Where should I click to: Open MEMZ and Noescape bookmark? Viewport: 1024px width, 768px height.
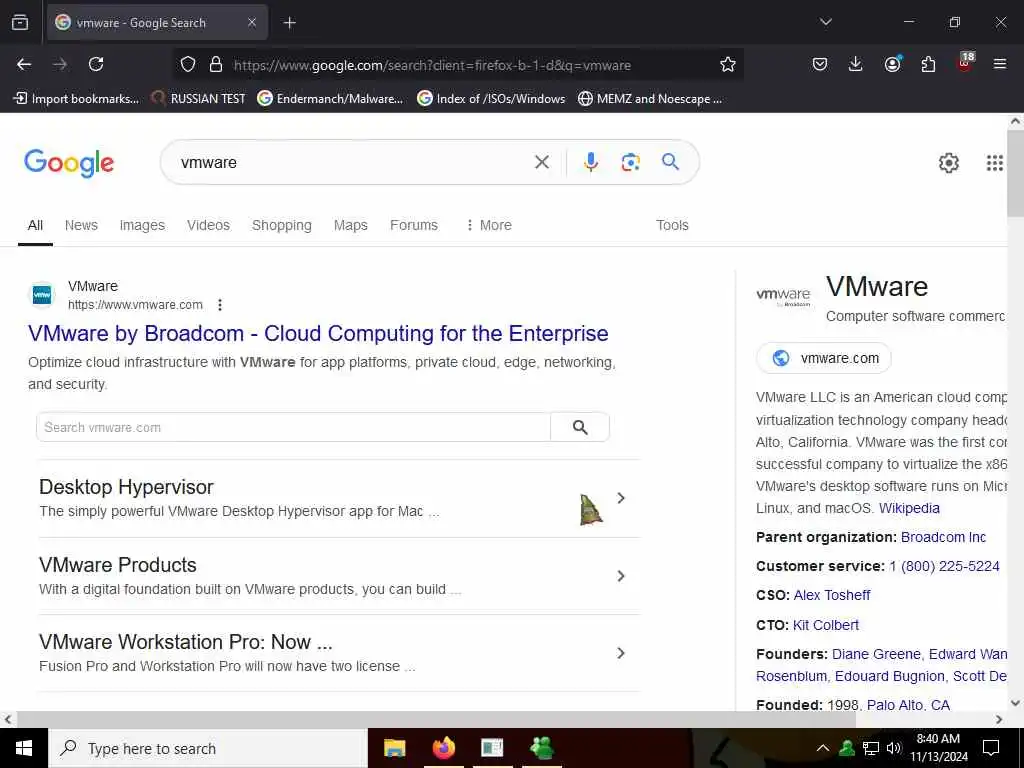650,99
